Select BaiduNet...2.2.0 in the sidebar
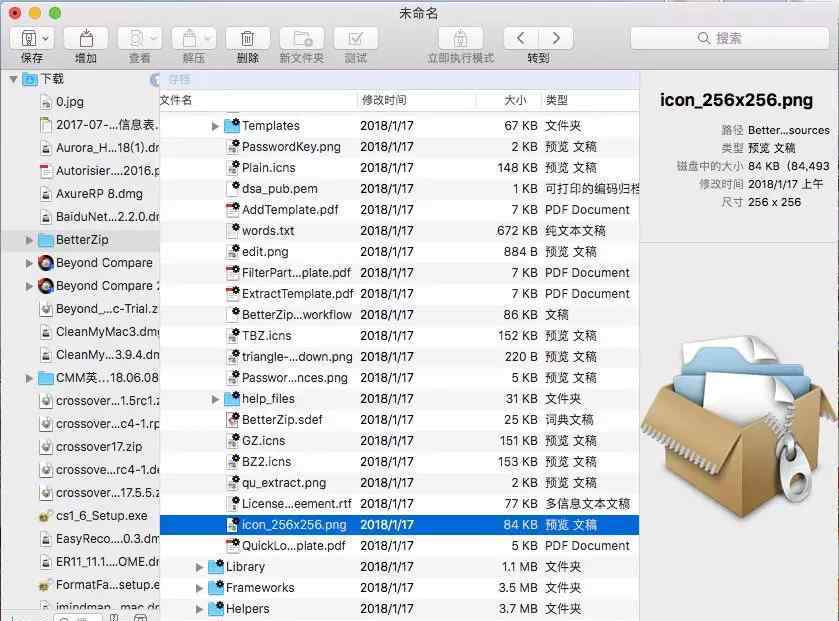Image resolution: width=839 pixels, height=621 pixels. (108, 217)
